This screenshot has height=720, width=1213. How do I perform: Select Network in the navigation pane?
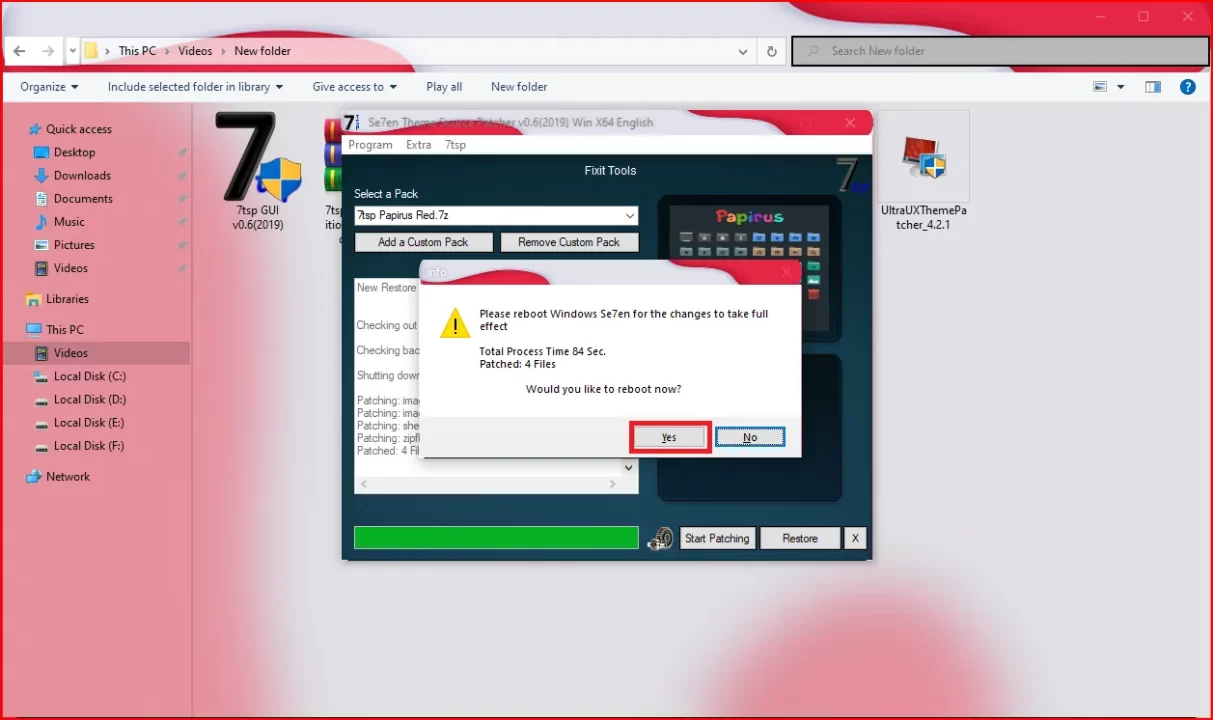[68, 476]
